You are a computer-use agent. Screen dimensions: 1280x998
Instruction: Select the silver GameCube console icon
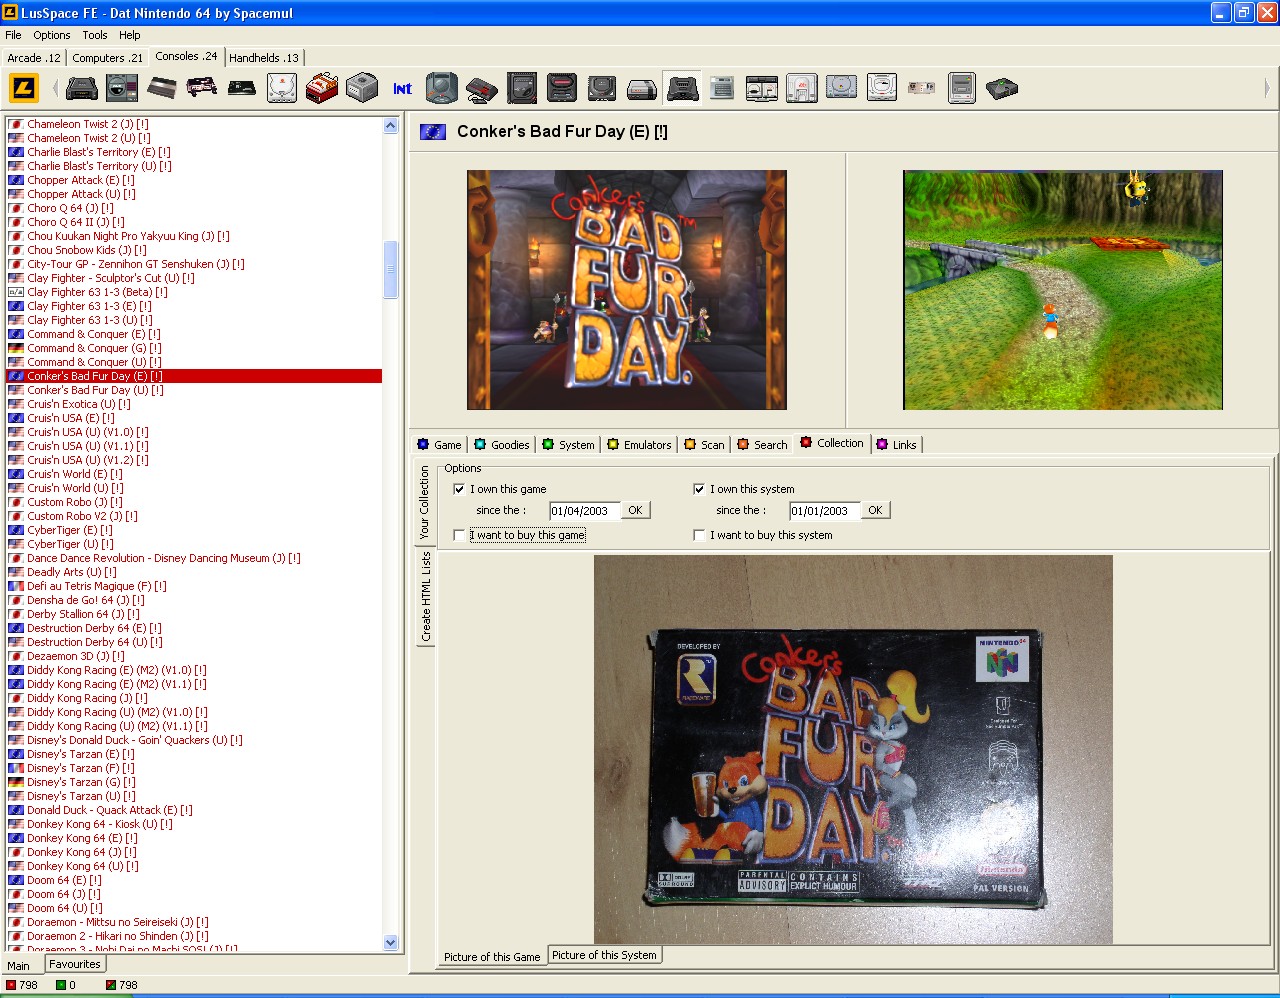coord(362,88)
